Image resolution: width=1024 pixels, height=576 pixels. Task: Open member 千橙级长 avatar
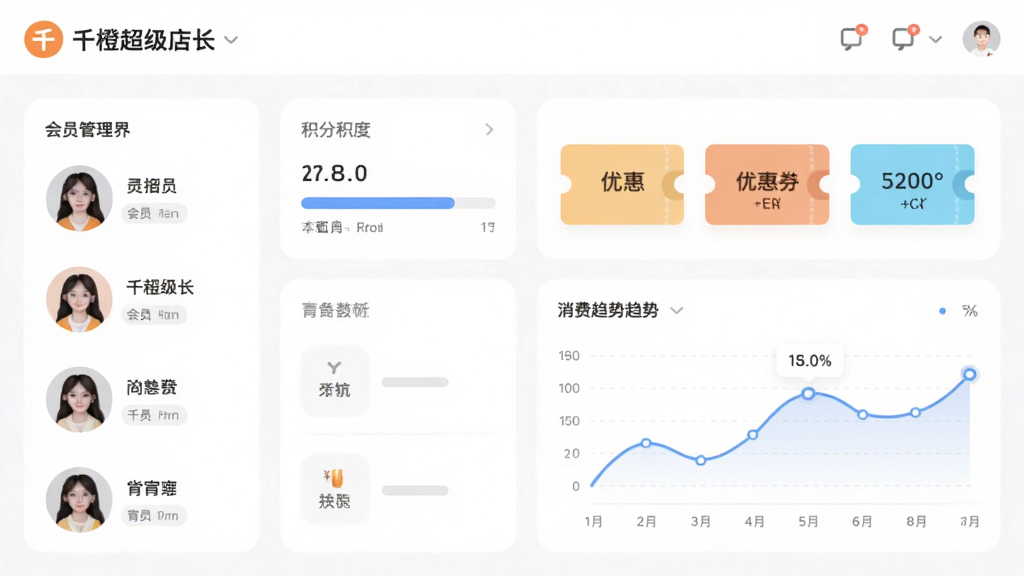pos(79,299)
